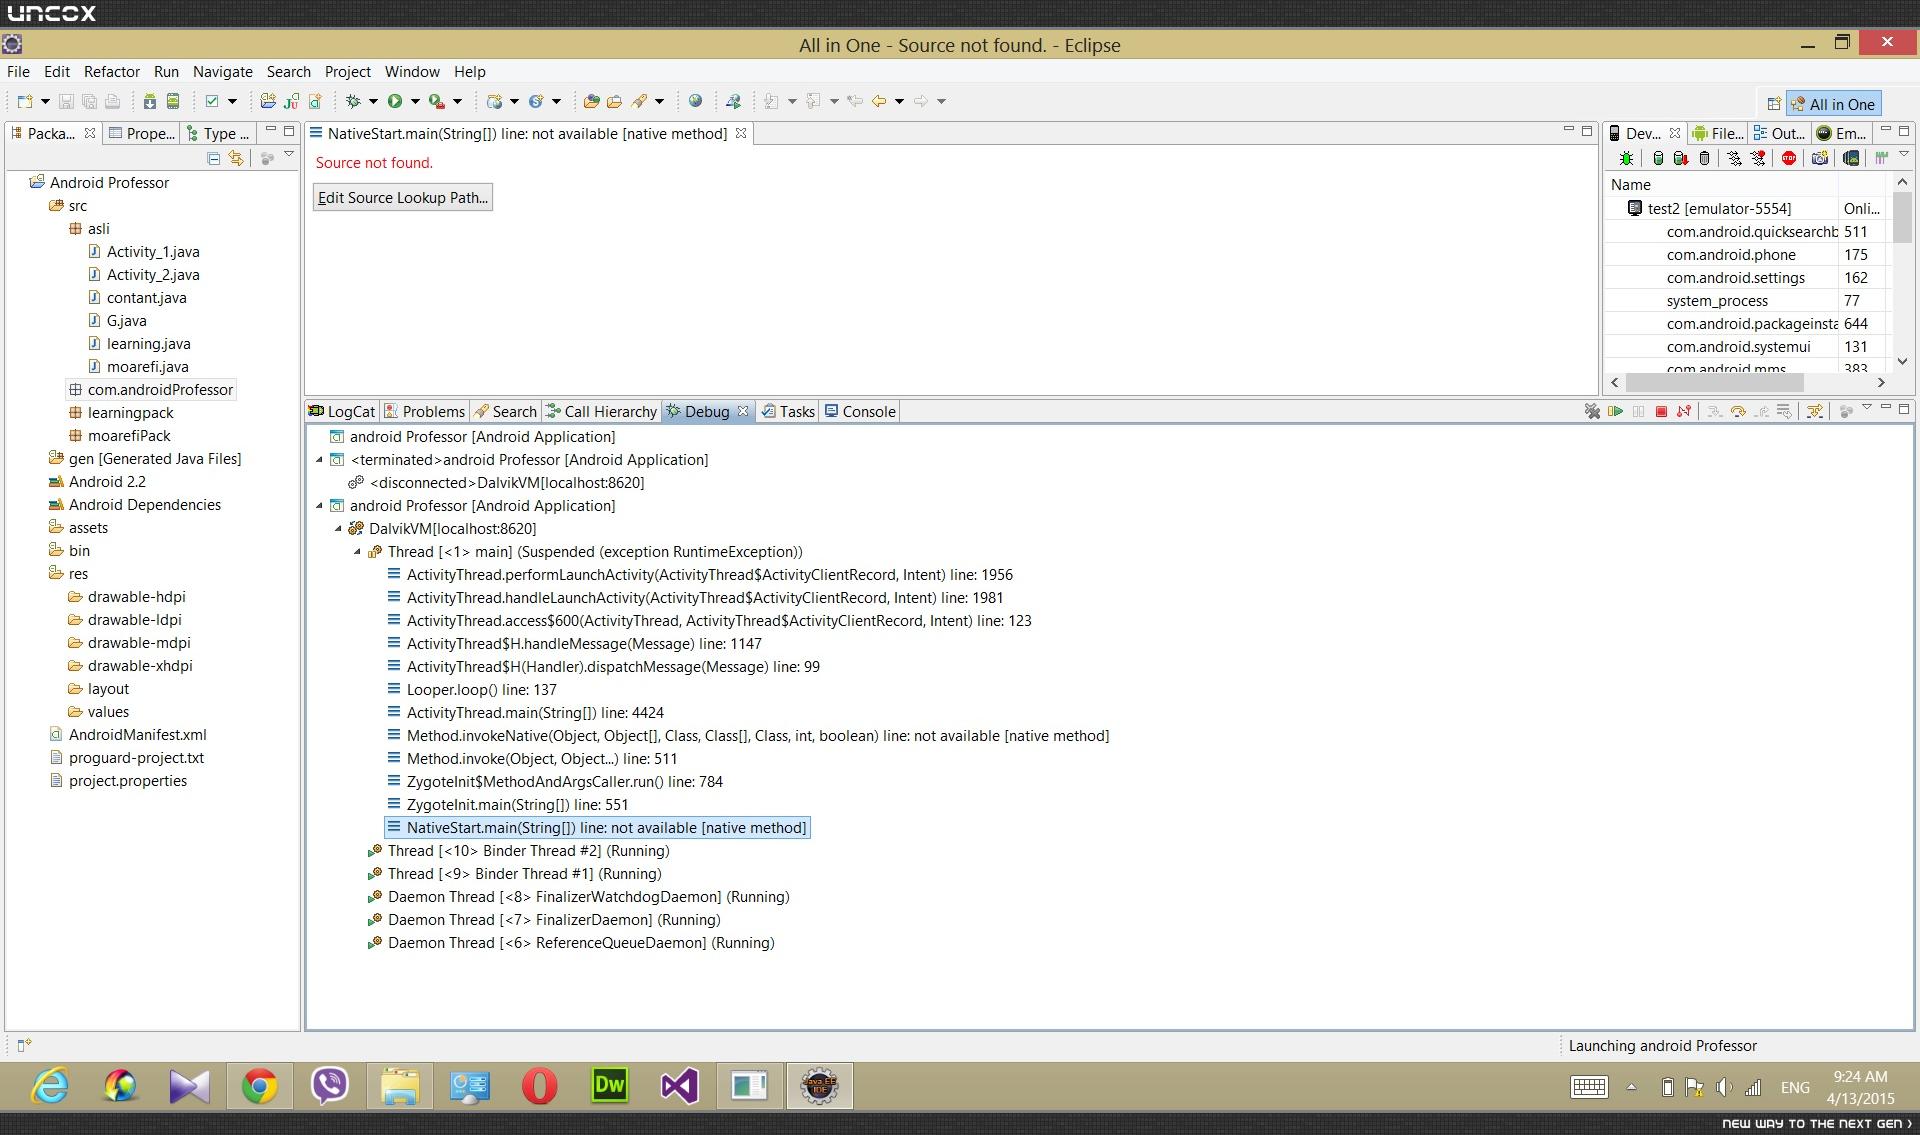The image size is (1920, 1135).
Task: Collapse the running android Professor launch node
Action: 320,506
